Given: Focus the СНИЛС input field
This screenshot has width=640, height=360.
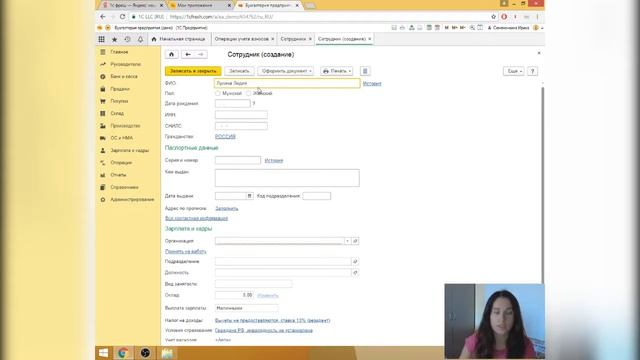Looking at the screenshot, I should (x=241, y=126).
